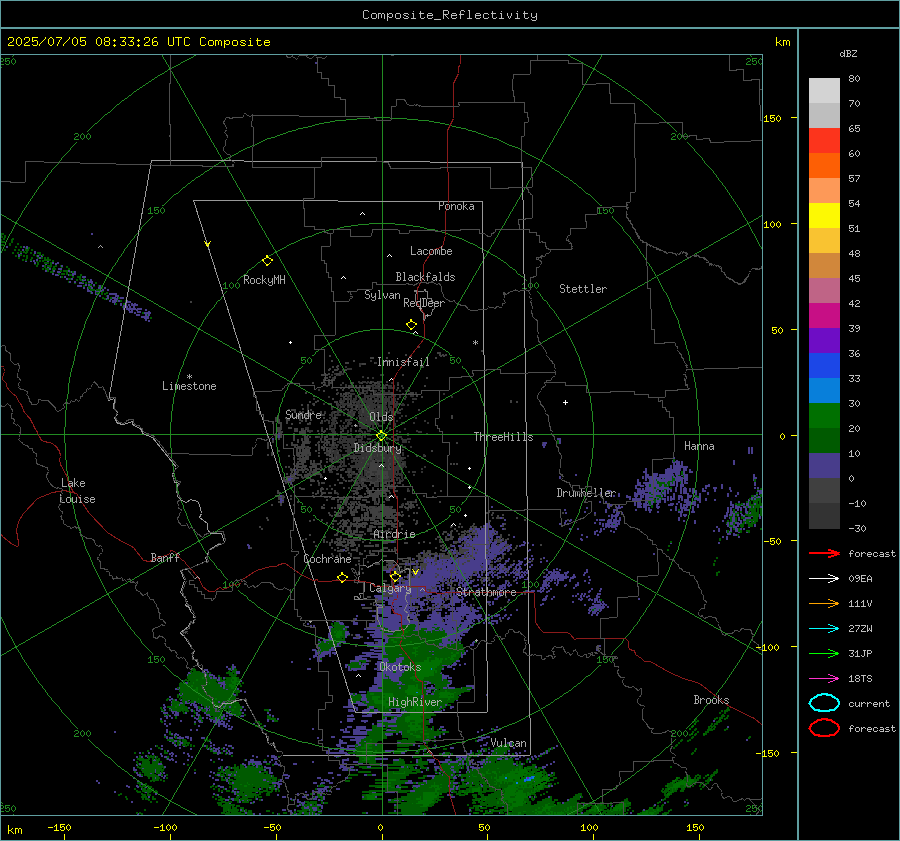The image size is (900, 841).
Task: Click the RockyMH label
Action: click(264, 280)
